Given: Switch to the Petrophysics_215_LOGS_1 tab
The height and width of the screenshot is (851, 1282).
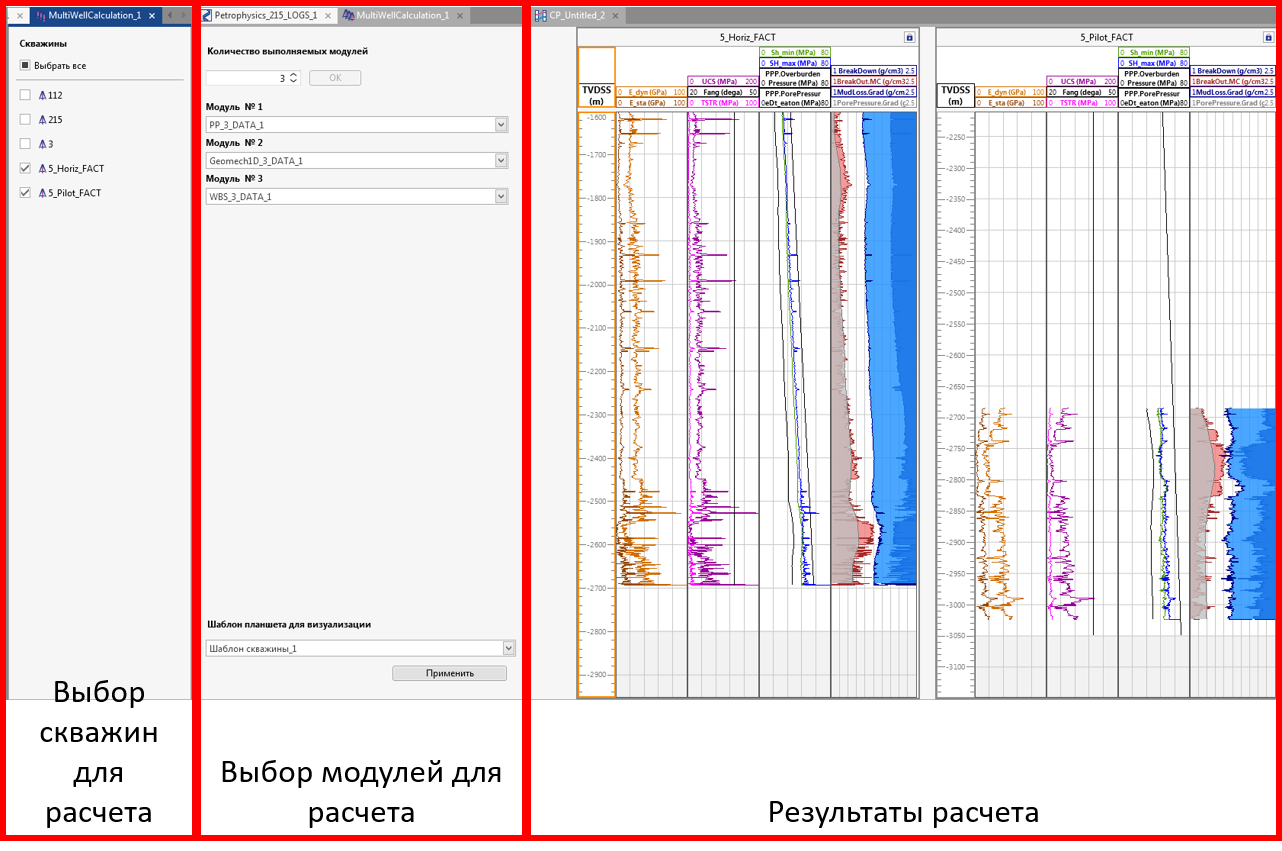Looking at the screenshot, I should tap(267, 16).
